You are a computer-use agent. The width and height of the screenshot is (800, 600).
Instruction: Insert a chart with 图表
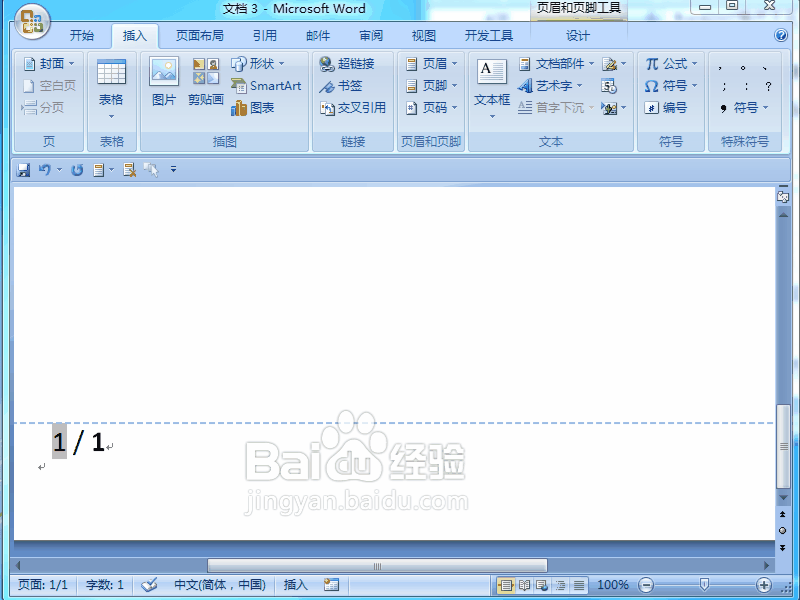tap(253, 108)
